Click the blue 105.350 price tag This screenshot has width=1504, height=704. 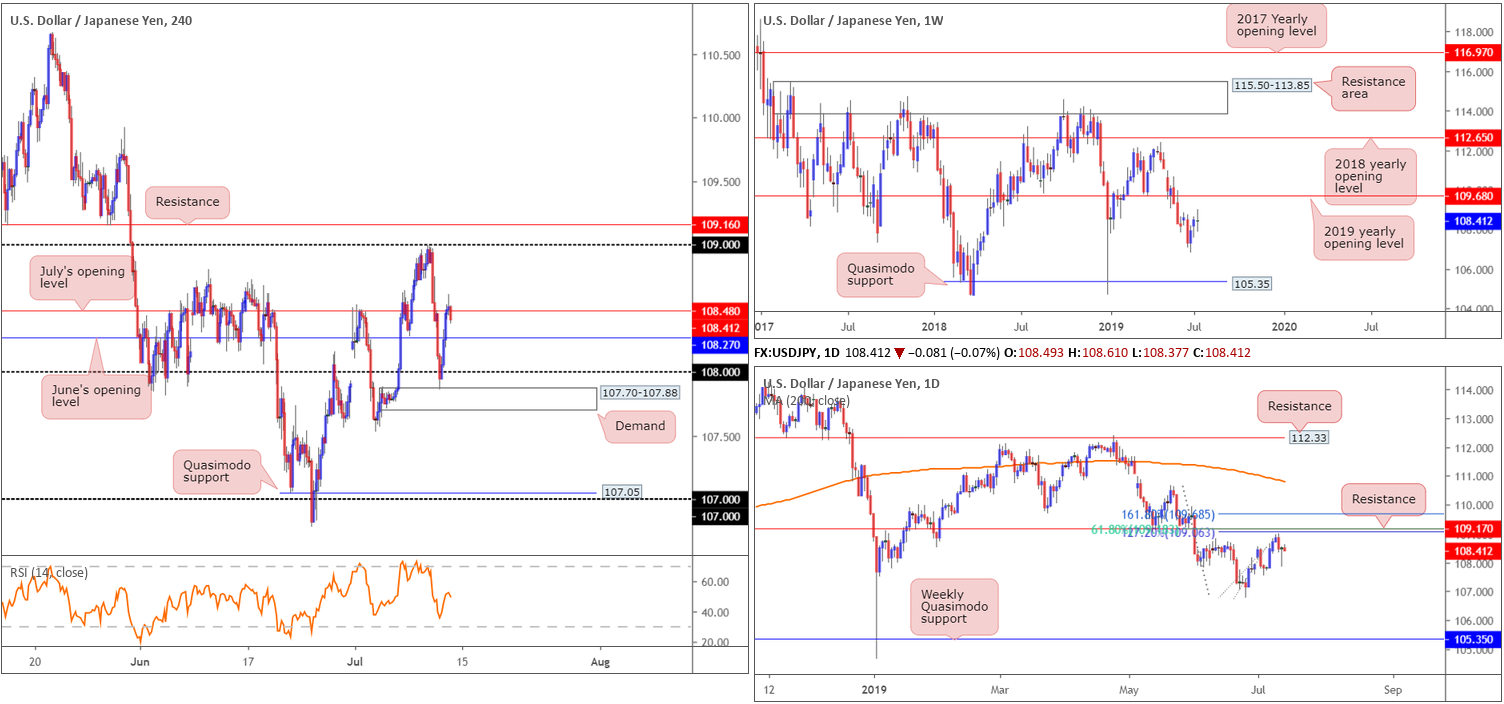[x=1472, y=638]
